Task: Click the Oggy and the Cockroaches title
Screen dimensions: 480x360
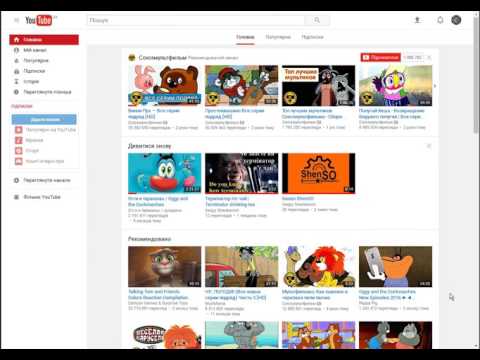Action: (x=158, y=201)
